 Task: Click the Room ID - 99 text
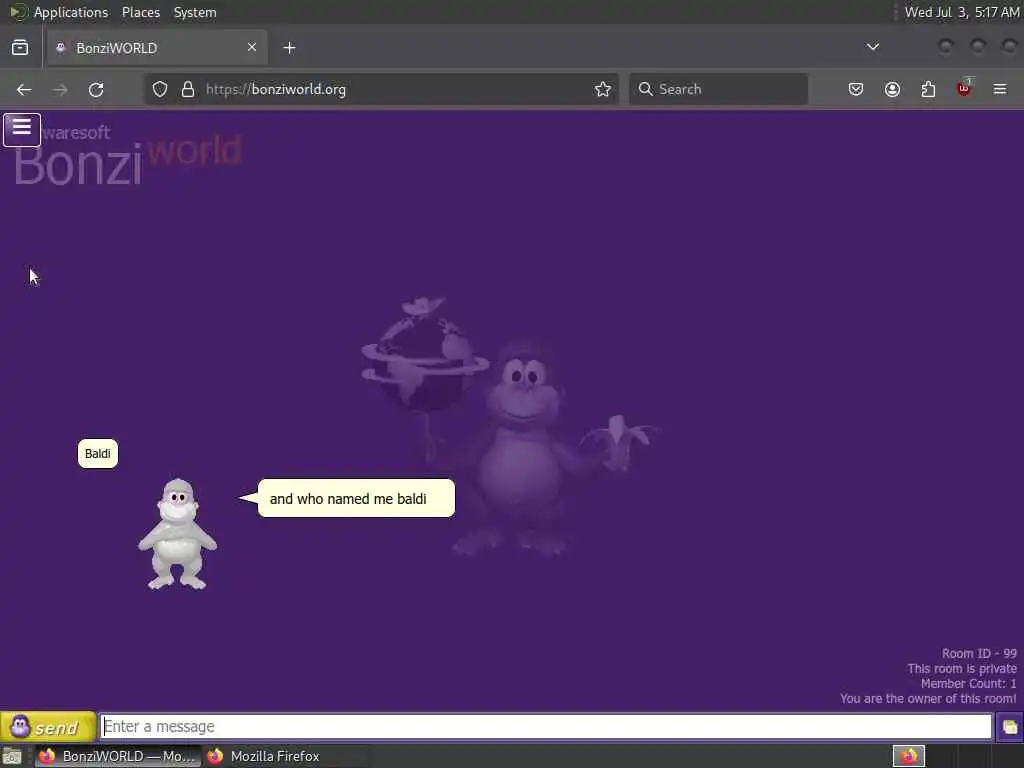[x=979, y=654]
